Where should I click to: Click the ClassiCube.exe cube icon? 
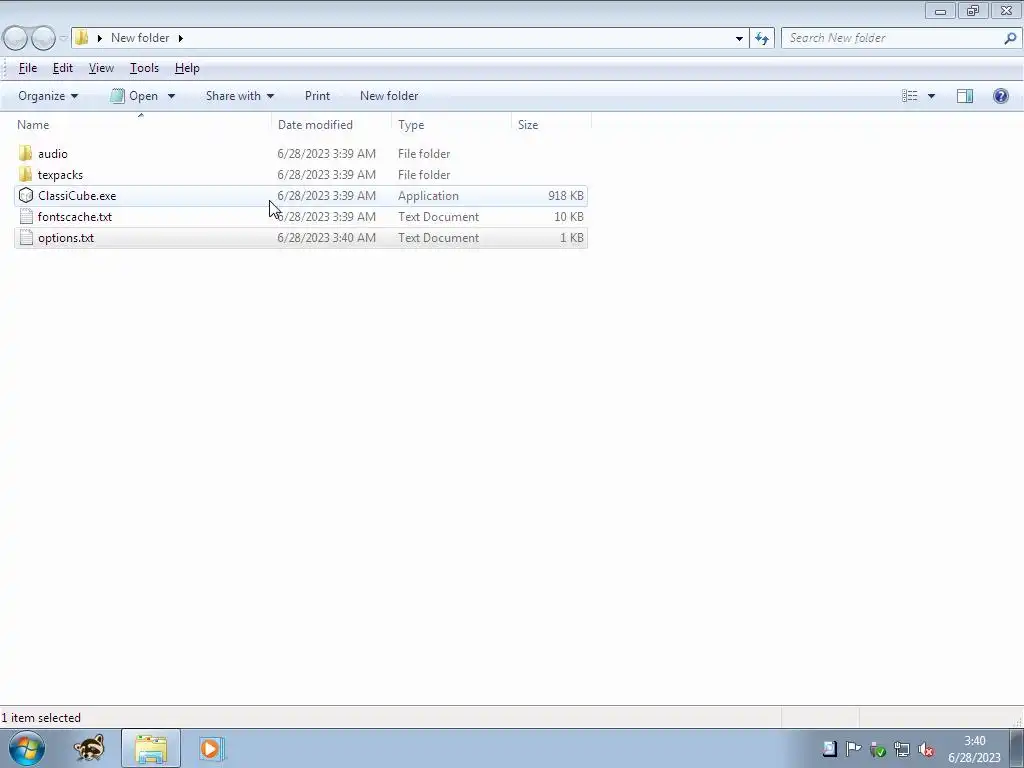tap(25, 195)
